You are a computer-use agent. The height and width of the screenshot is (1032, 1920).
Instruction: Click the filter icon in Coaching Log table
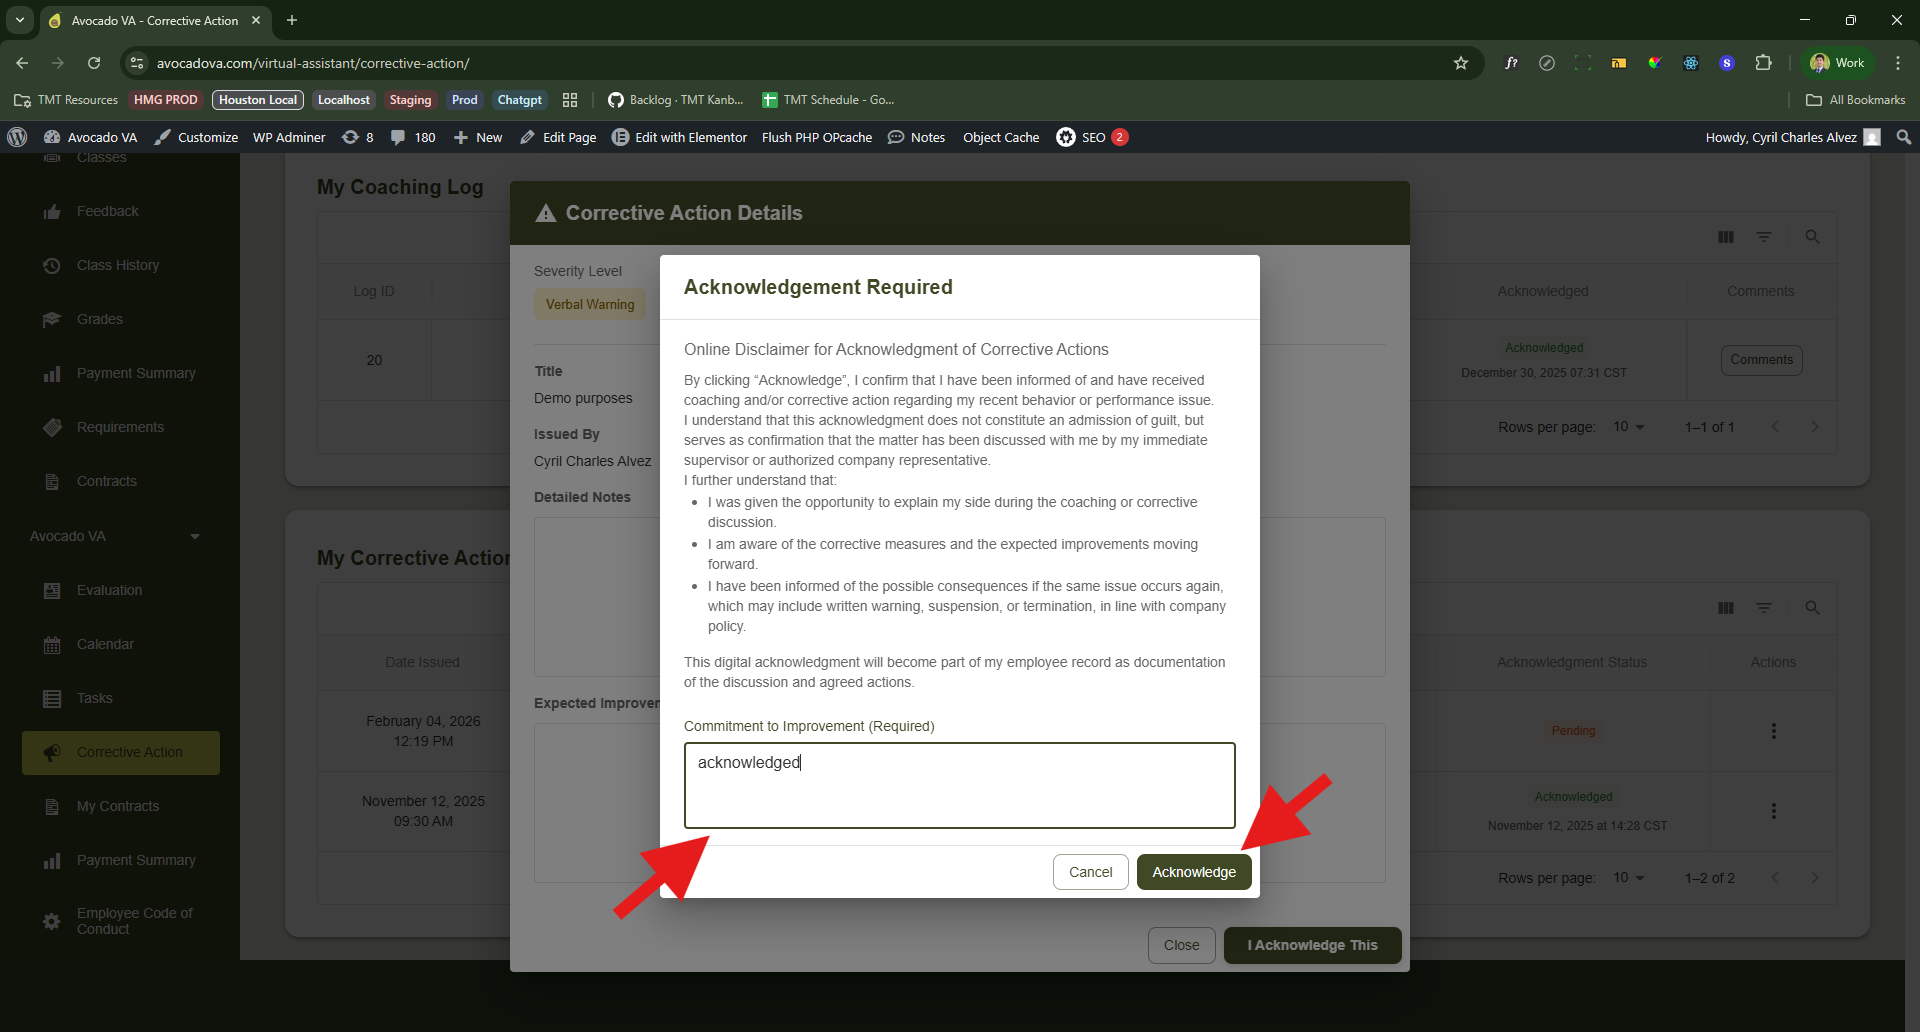coord(1764,237)
